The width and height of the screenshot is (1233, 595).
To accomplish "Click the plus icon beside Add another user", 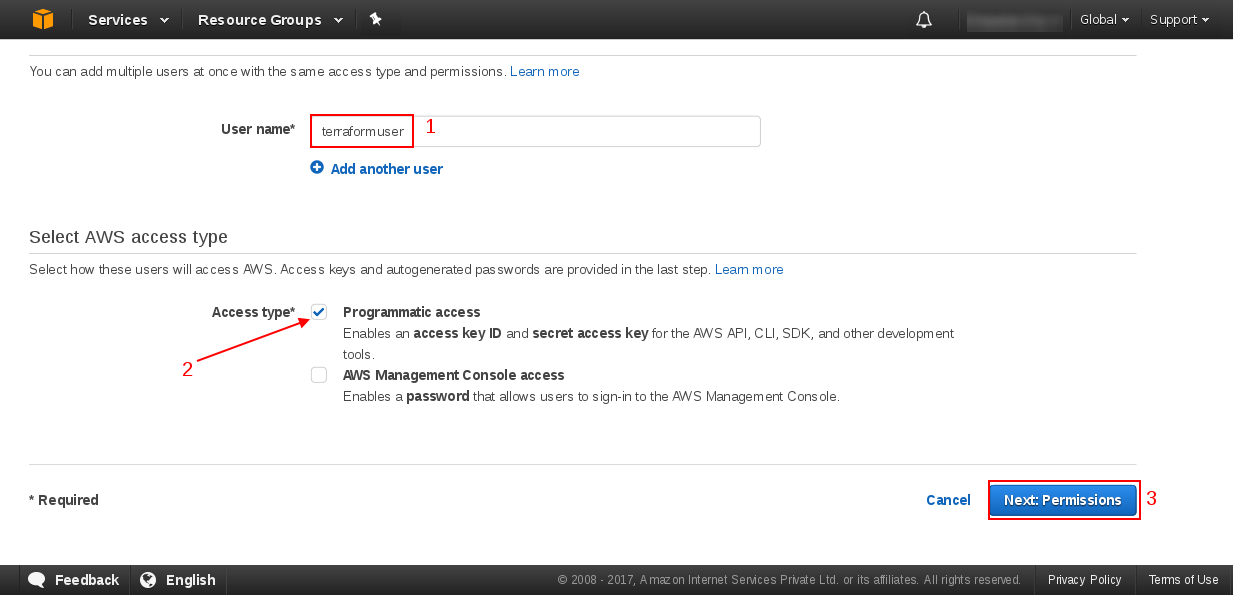I will [317, 168].
